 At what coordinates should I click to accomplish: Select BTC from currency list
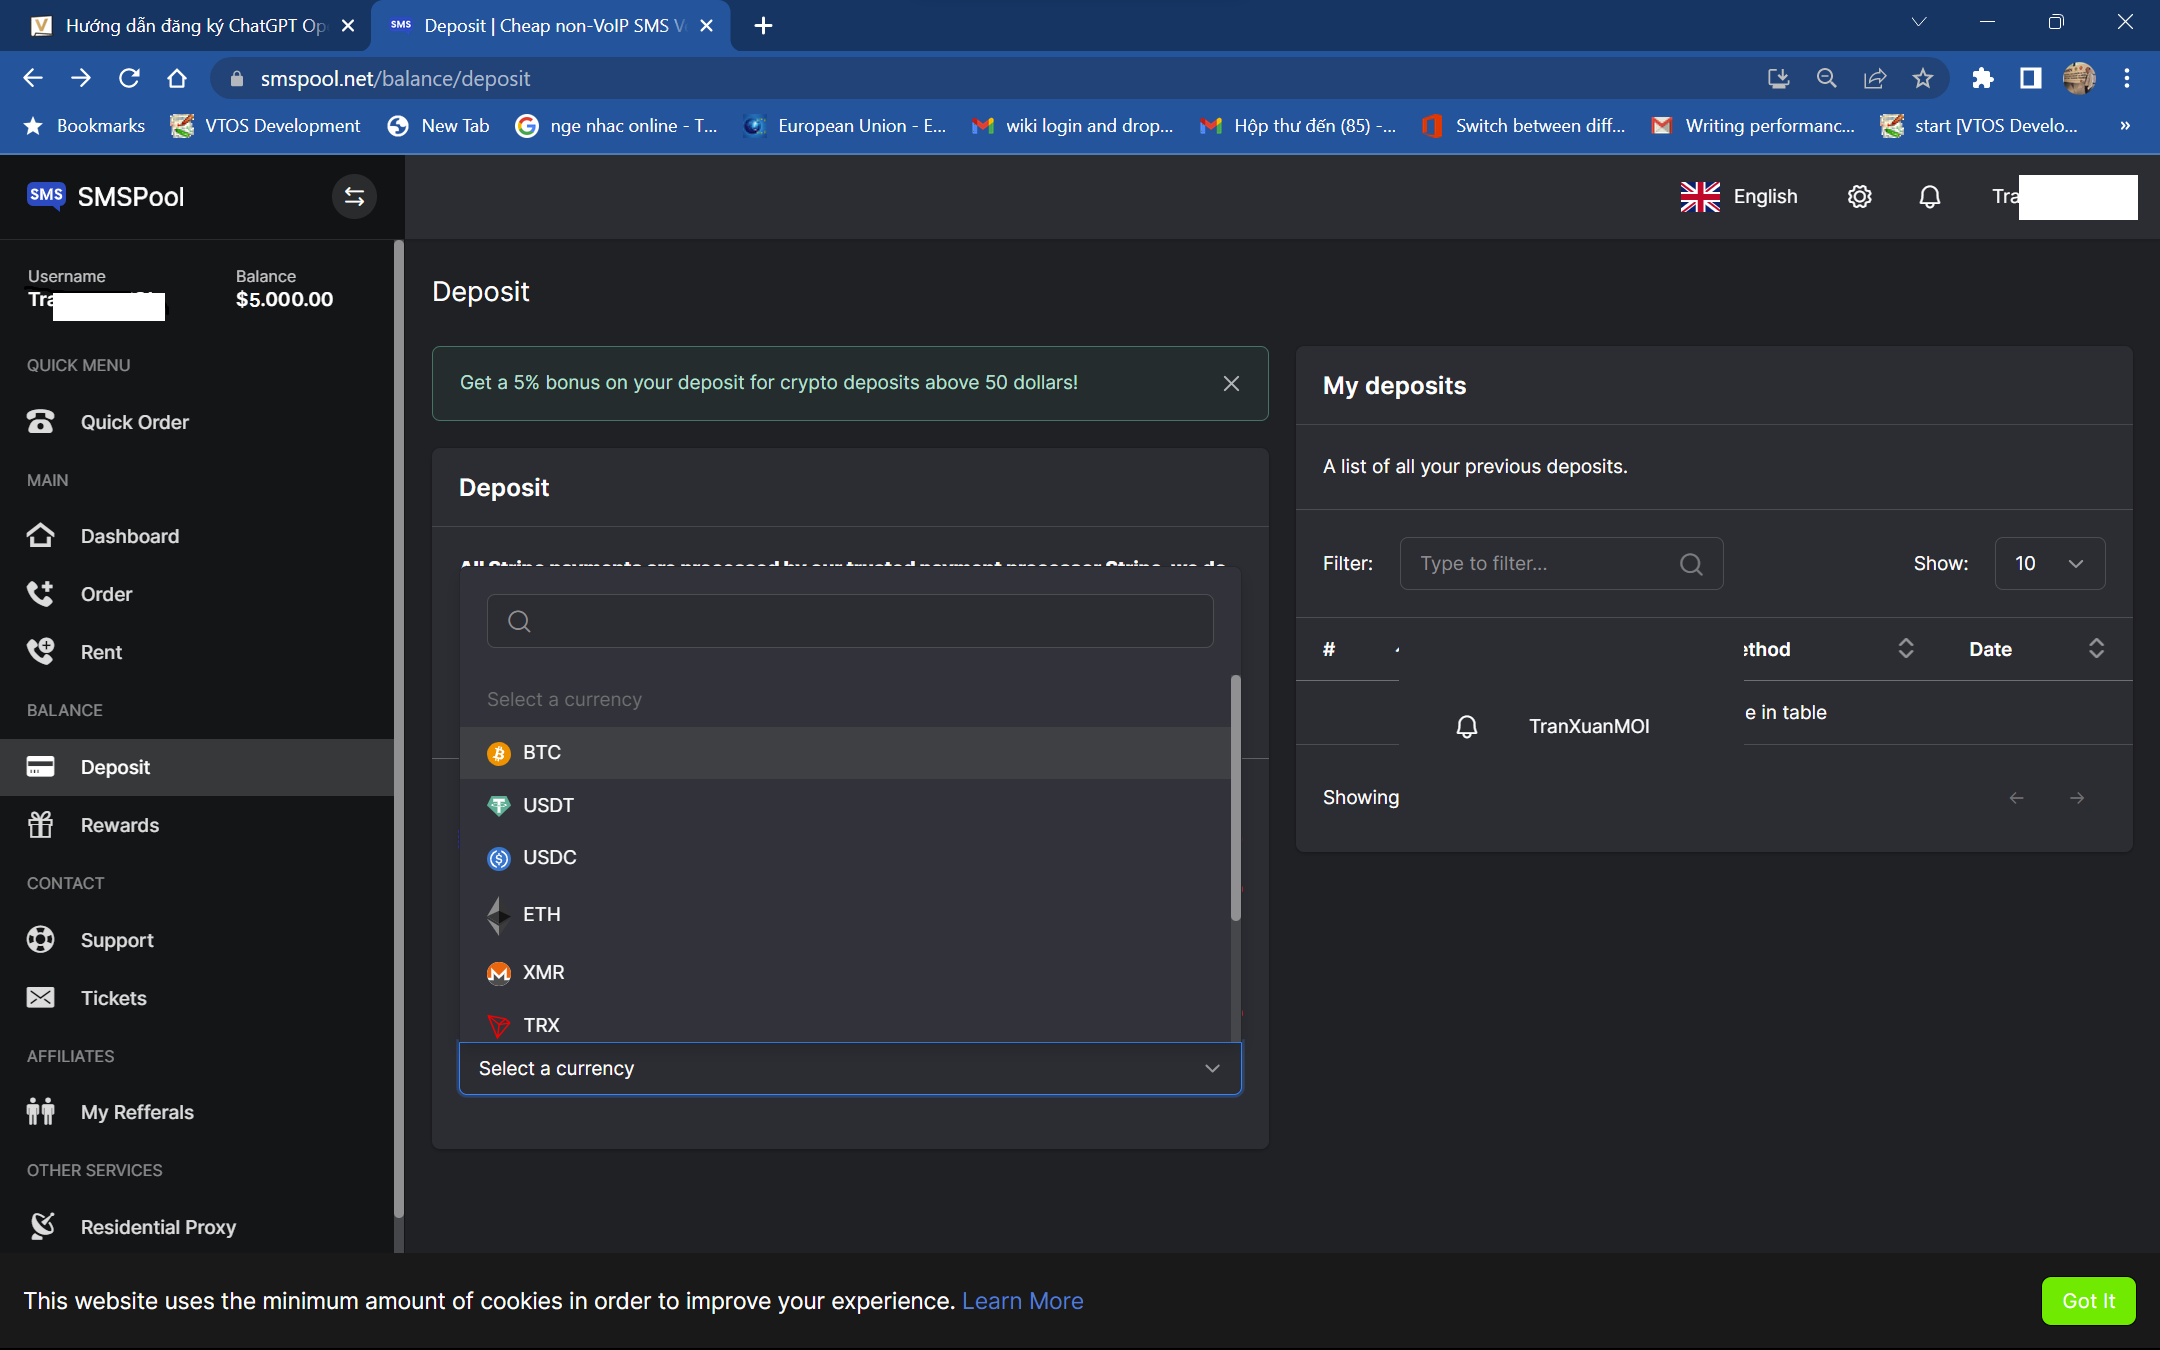pos(542,753)
